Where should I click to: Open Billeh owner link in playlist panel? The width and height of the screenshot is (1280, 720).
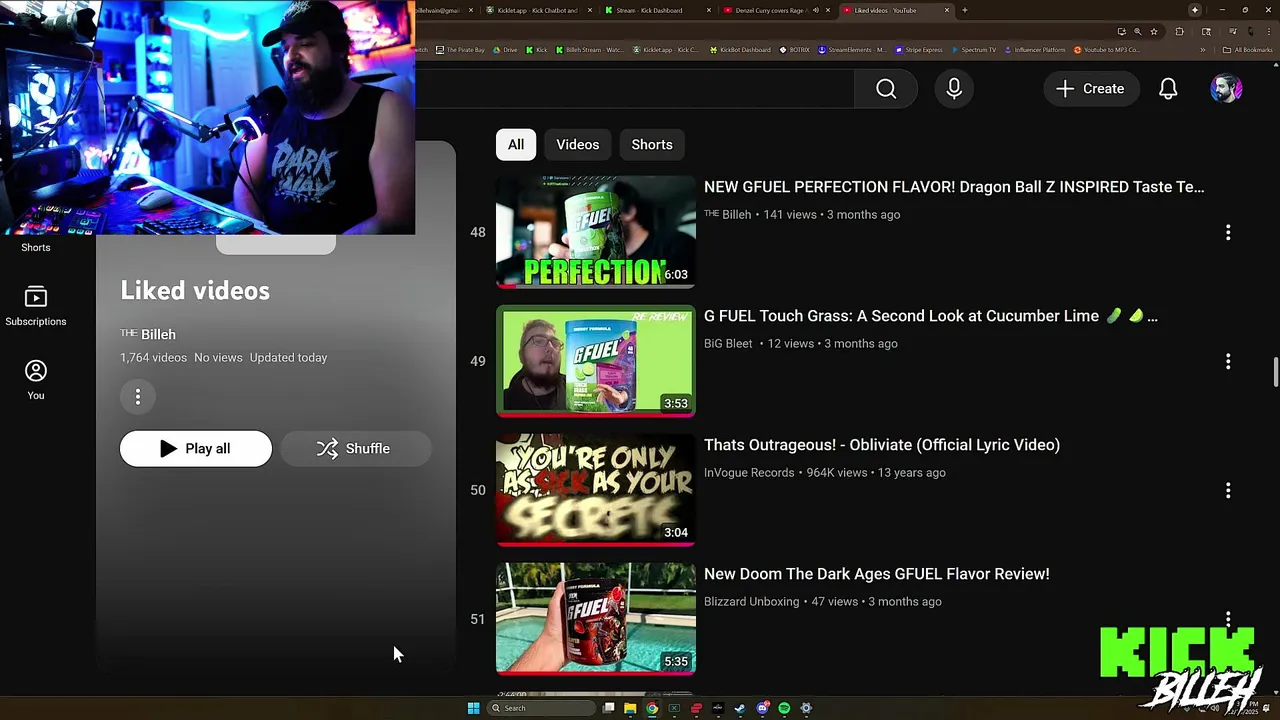(148, 335)
